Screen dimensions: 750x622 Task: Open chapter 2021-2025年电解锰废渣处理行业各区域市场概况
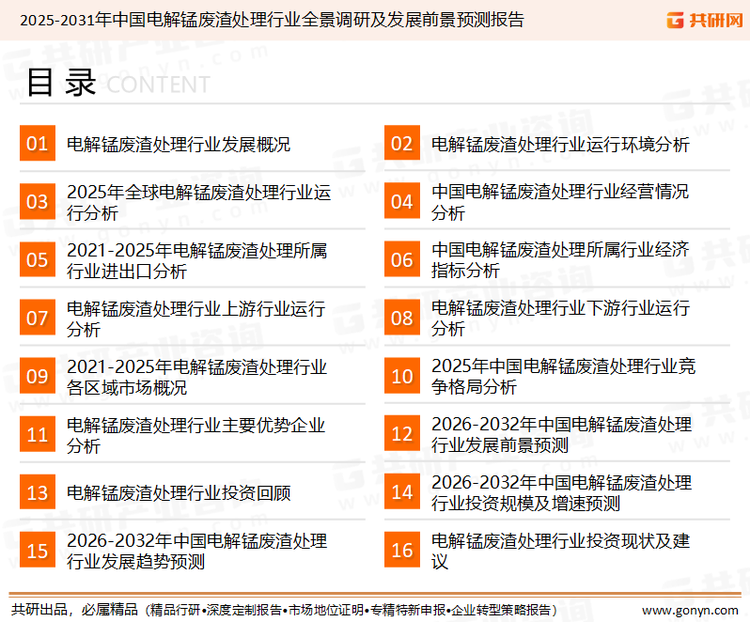point(197,377)
